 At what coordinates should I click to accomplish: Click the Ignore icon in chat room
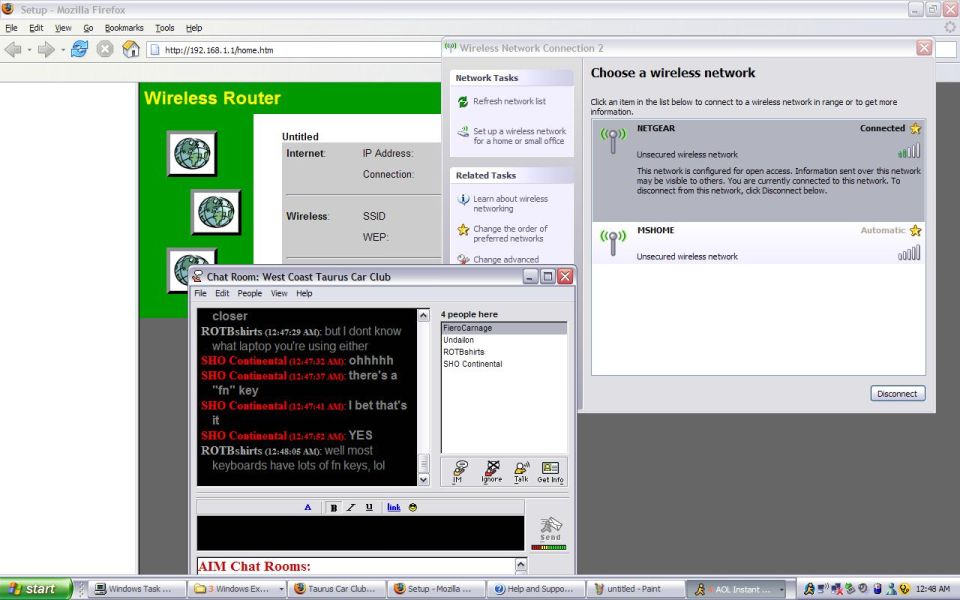pos(492,472)
